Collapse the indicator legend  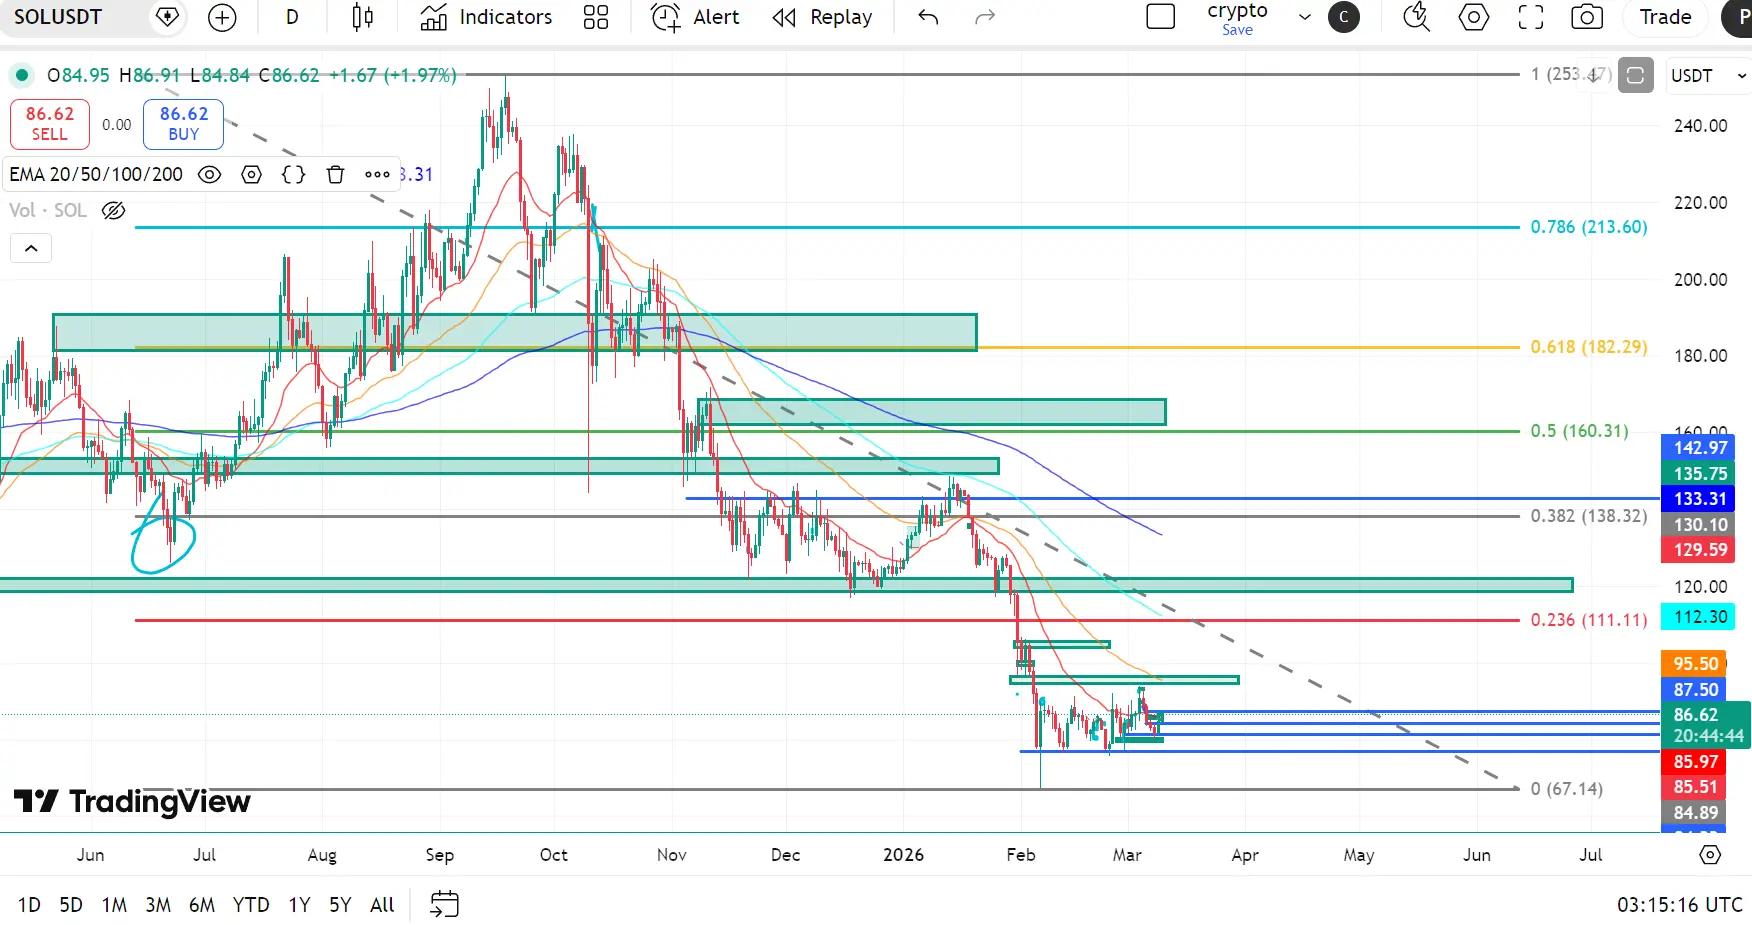(31, 249)
